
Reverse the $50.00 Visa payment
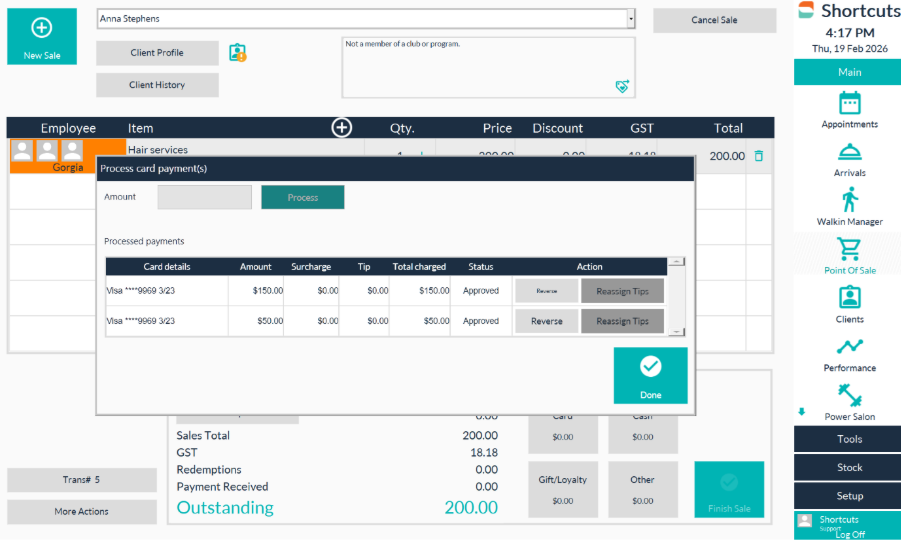(546, 321)
